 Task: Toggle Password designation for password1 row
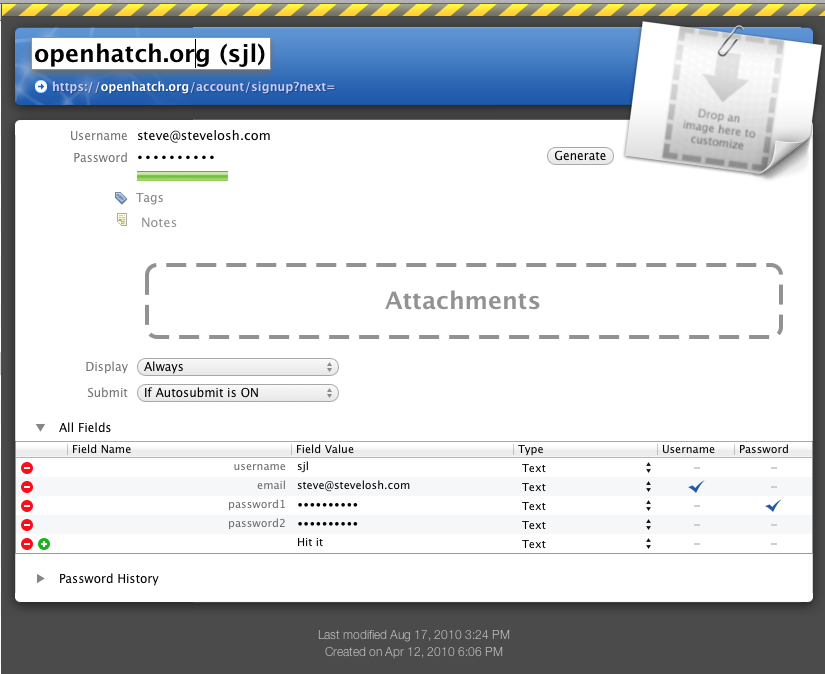tap(773, 506)
